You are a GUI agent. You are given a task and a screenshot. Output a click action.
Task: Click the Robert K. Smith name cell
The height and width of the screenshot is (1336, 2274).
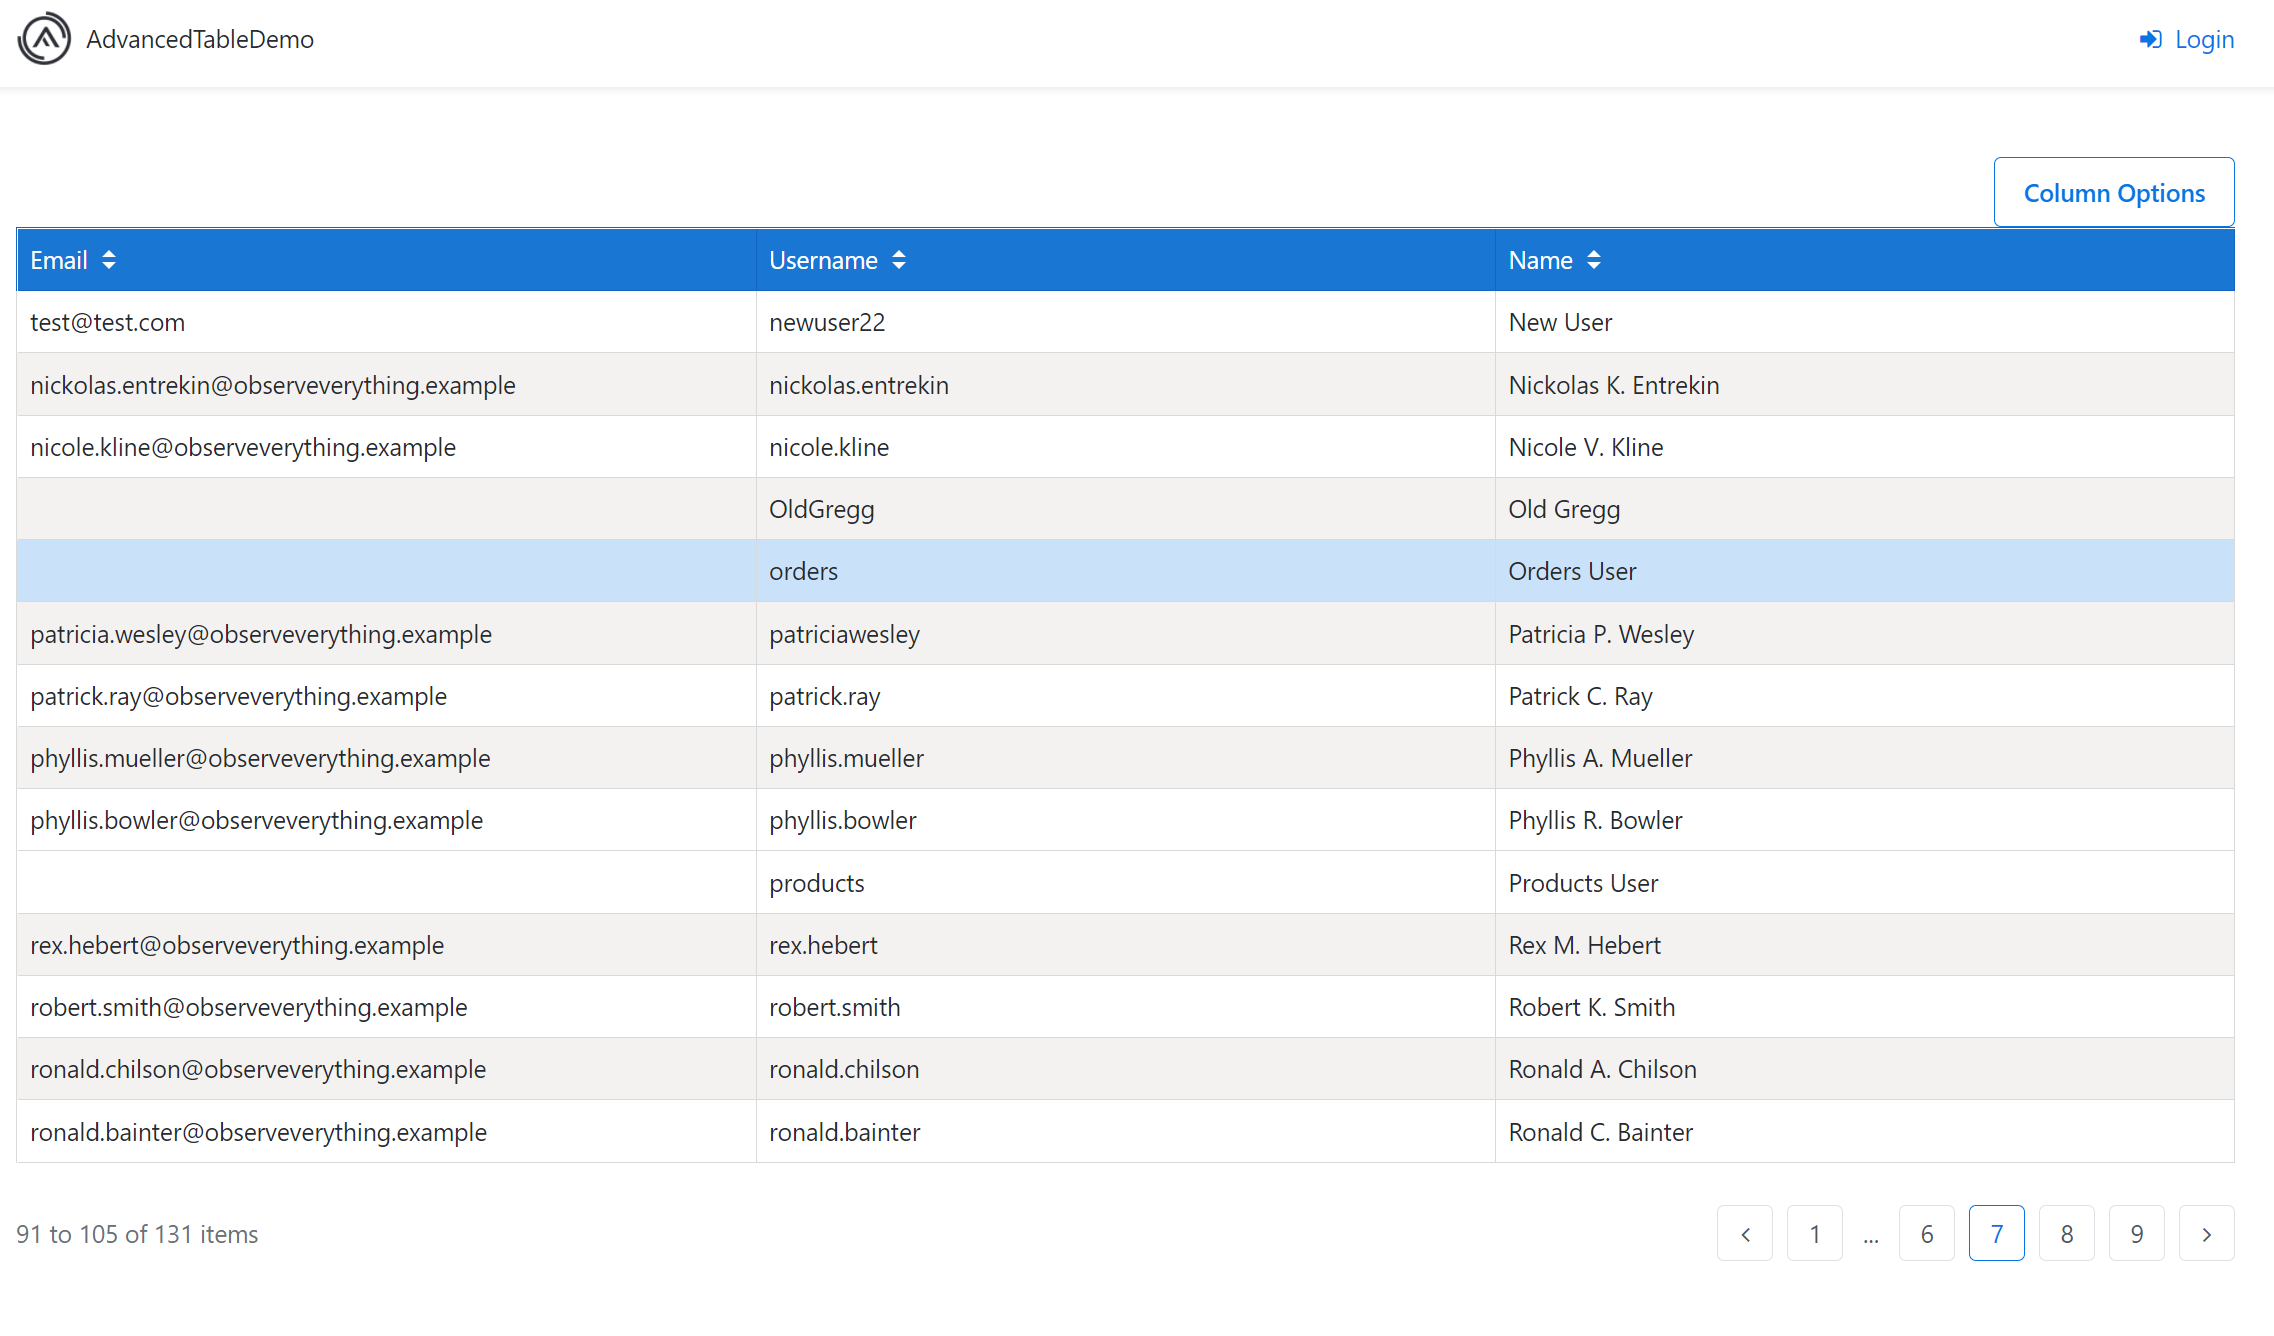click(x=1864, y=1007)
